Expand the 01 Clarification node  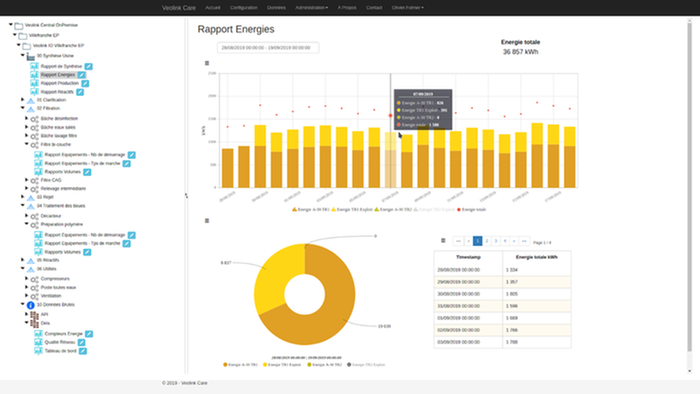pos(23,100)
